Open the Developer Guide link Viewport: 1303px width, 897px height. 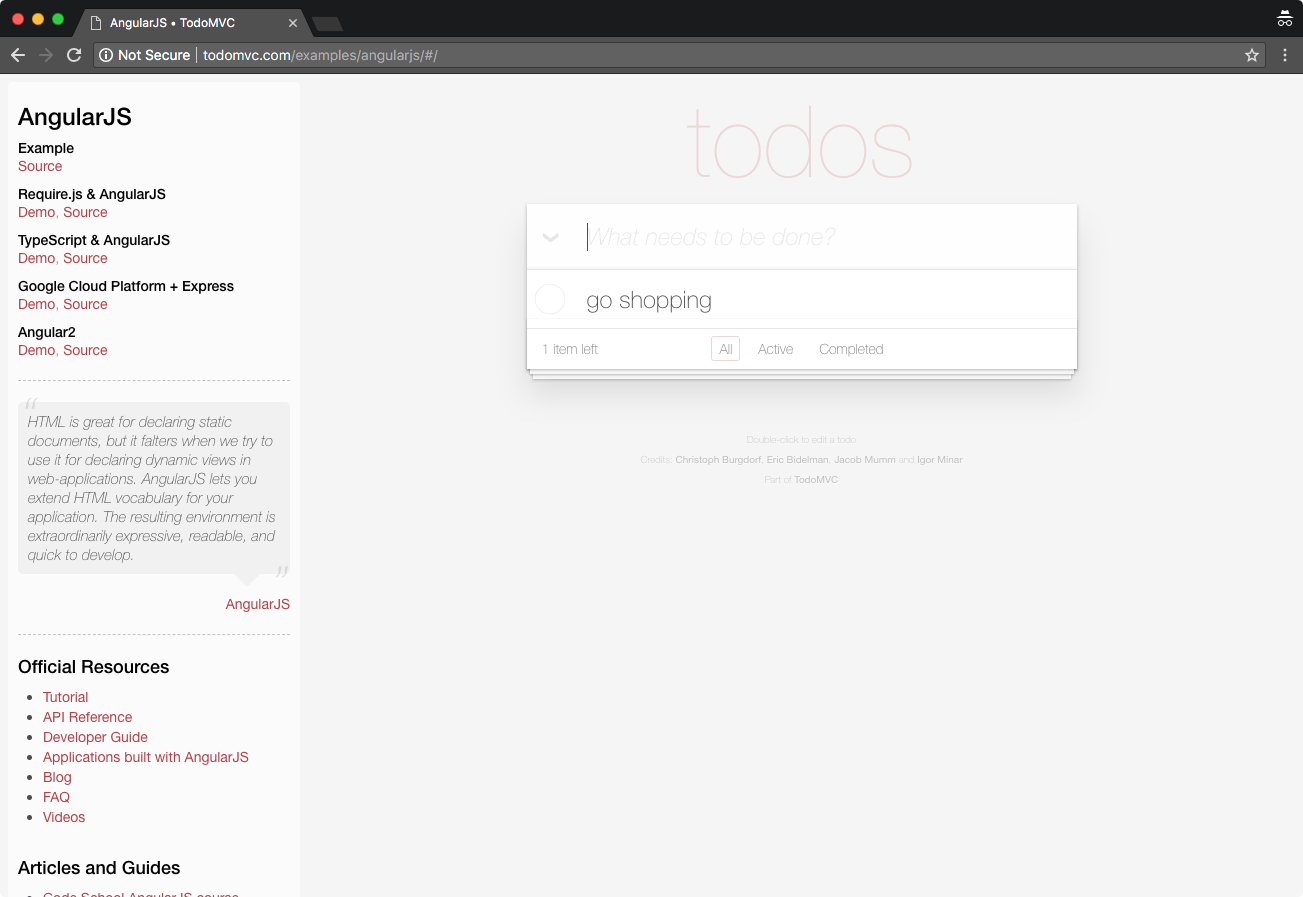point(95,737)
